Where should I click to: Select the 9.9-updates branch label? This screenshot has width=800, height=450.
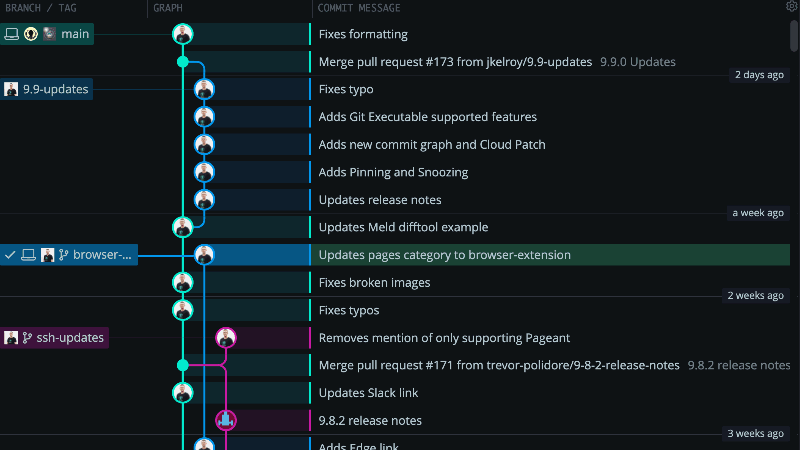click(x=46, y=89)
